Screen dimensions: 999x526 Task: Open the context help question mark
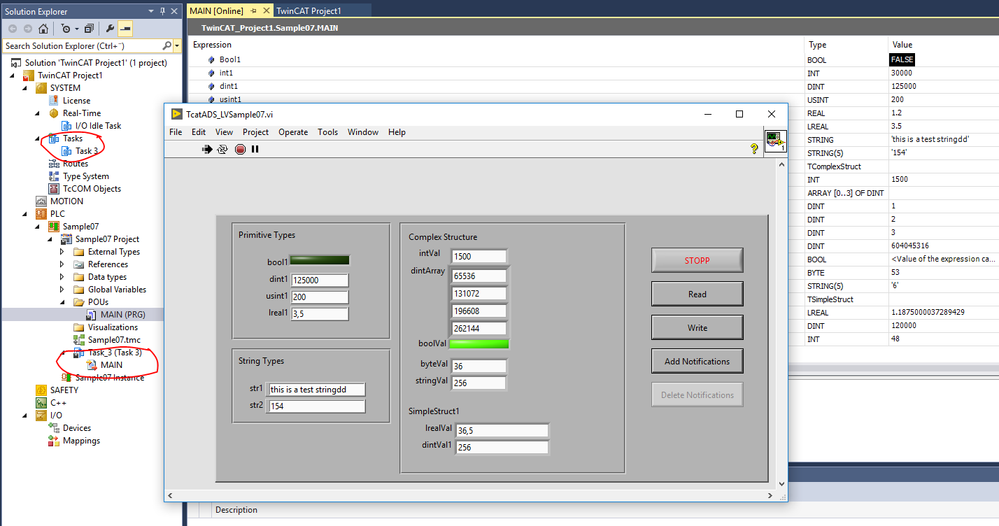[754, 149]
